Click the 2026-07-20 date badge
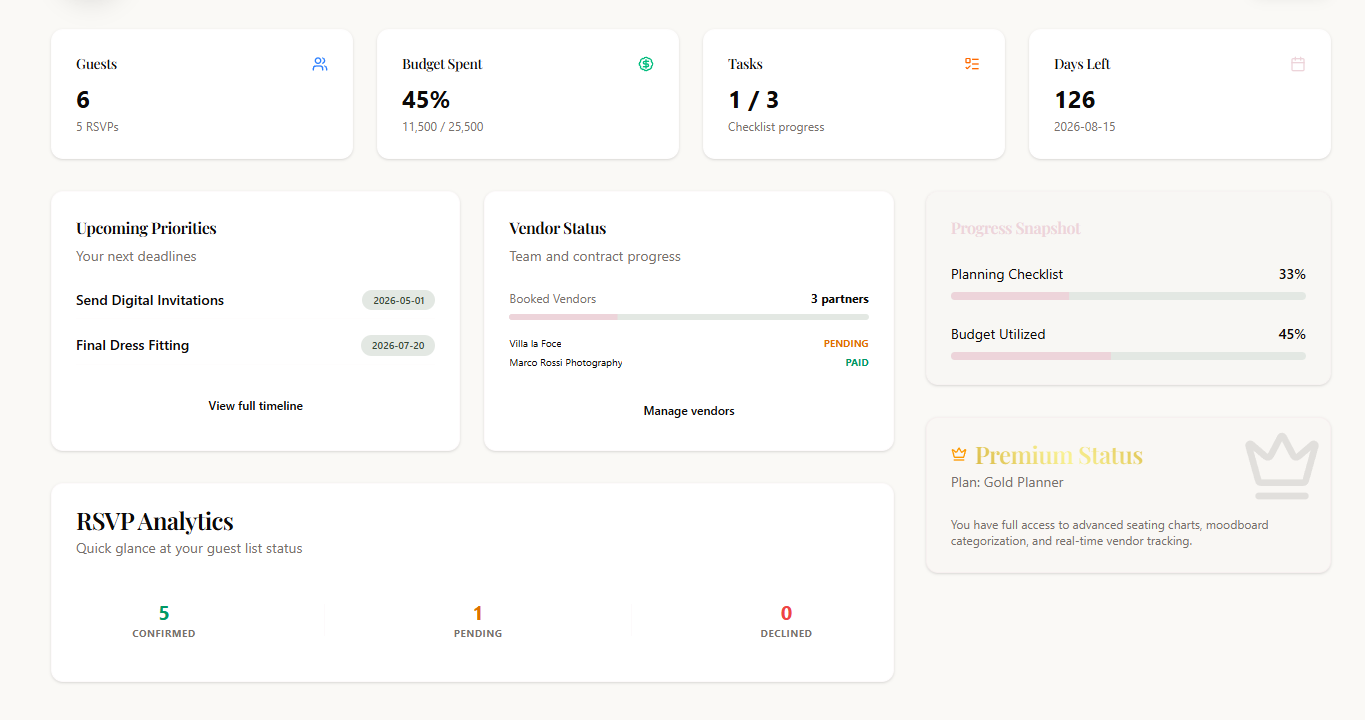This screenshot has width=1365, height=720. coord(397,345)
